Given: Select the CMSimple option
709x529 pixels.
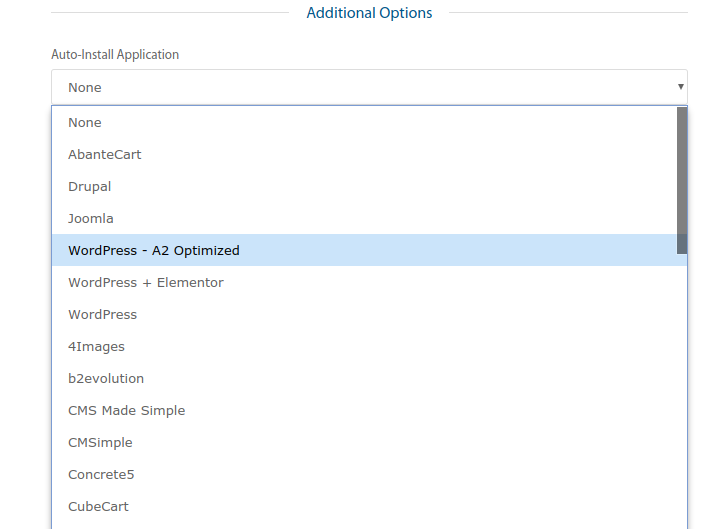Looking at the screenshot, I should tap(100, 442).
